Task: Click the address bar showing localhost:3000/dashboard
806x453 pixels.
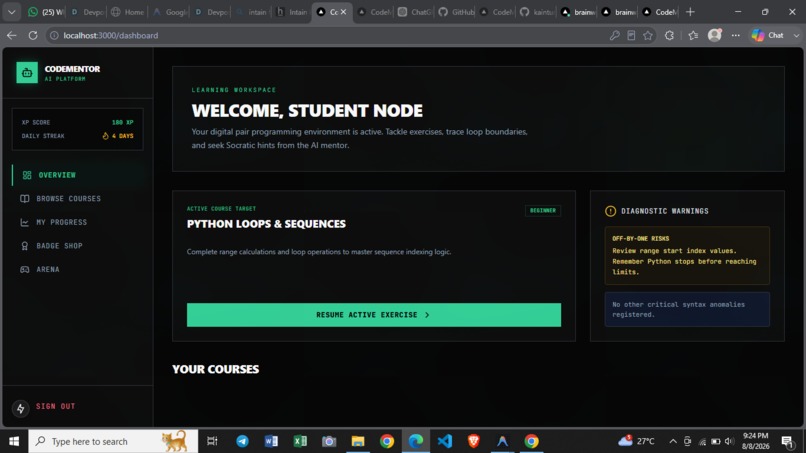Action: (329, 35)
